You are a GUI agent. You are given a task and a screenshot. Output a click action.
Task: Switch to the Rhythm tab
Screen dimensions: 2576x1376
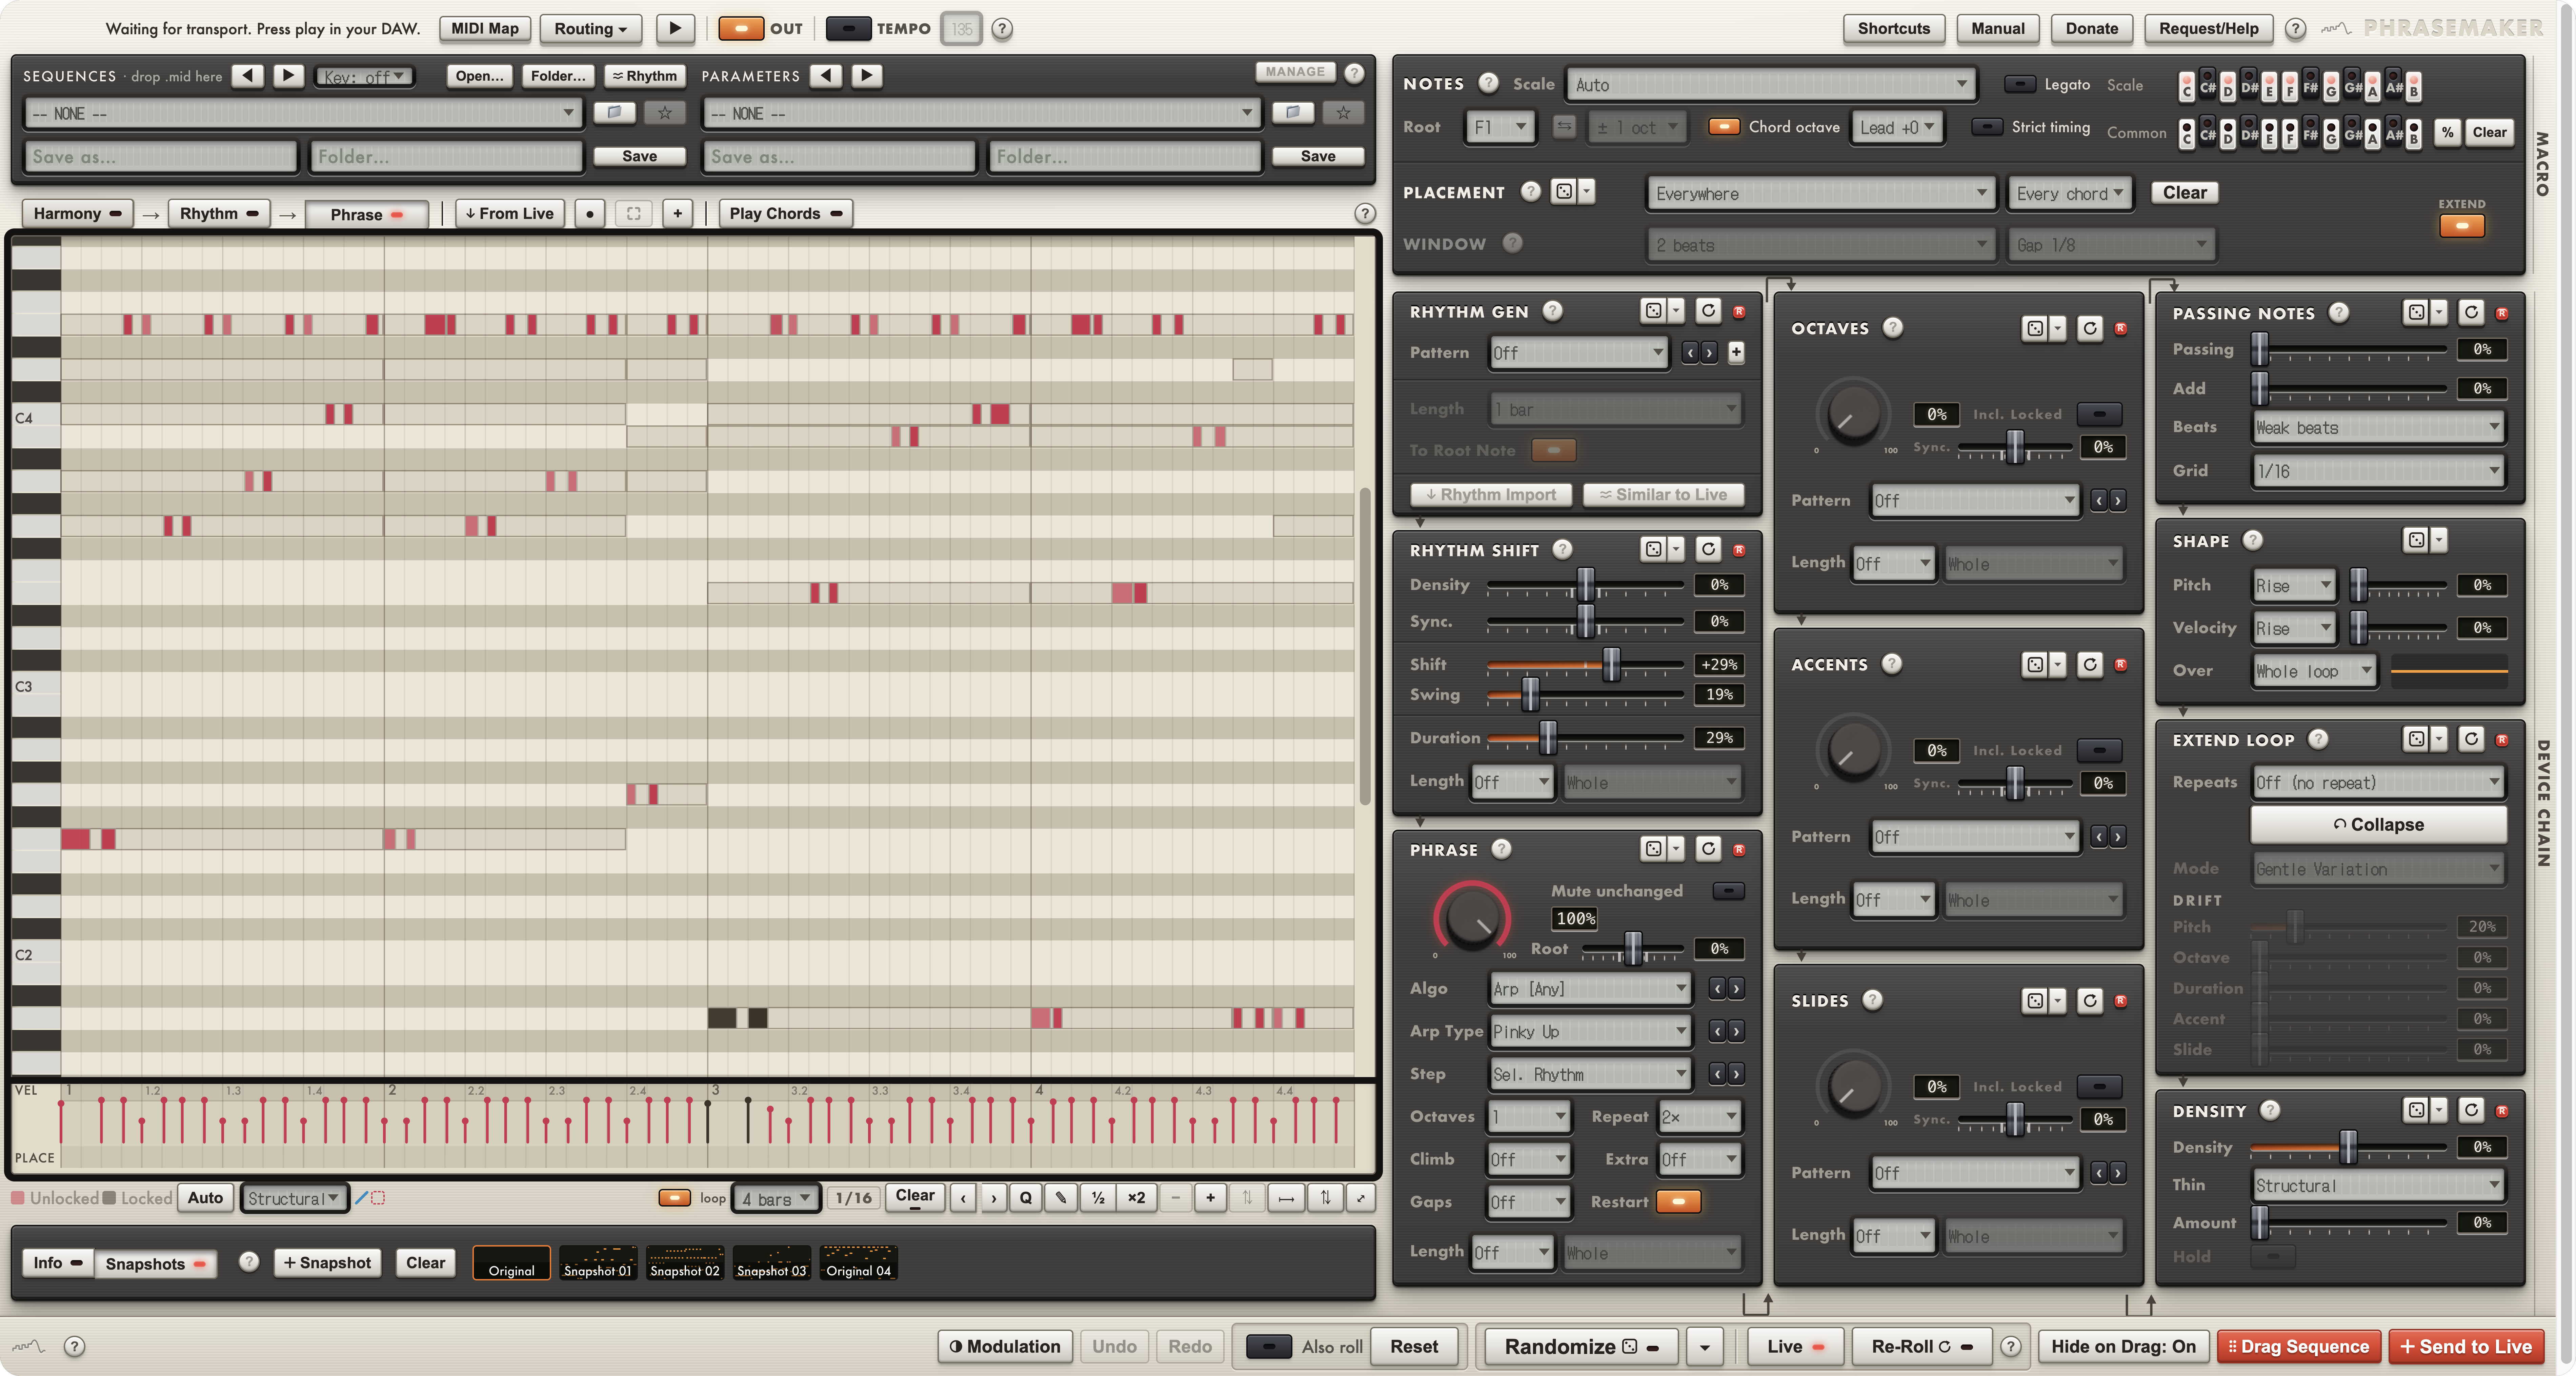[219, 213]
